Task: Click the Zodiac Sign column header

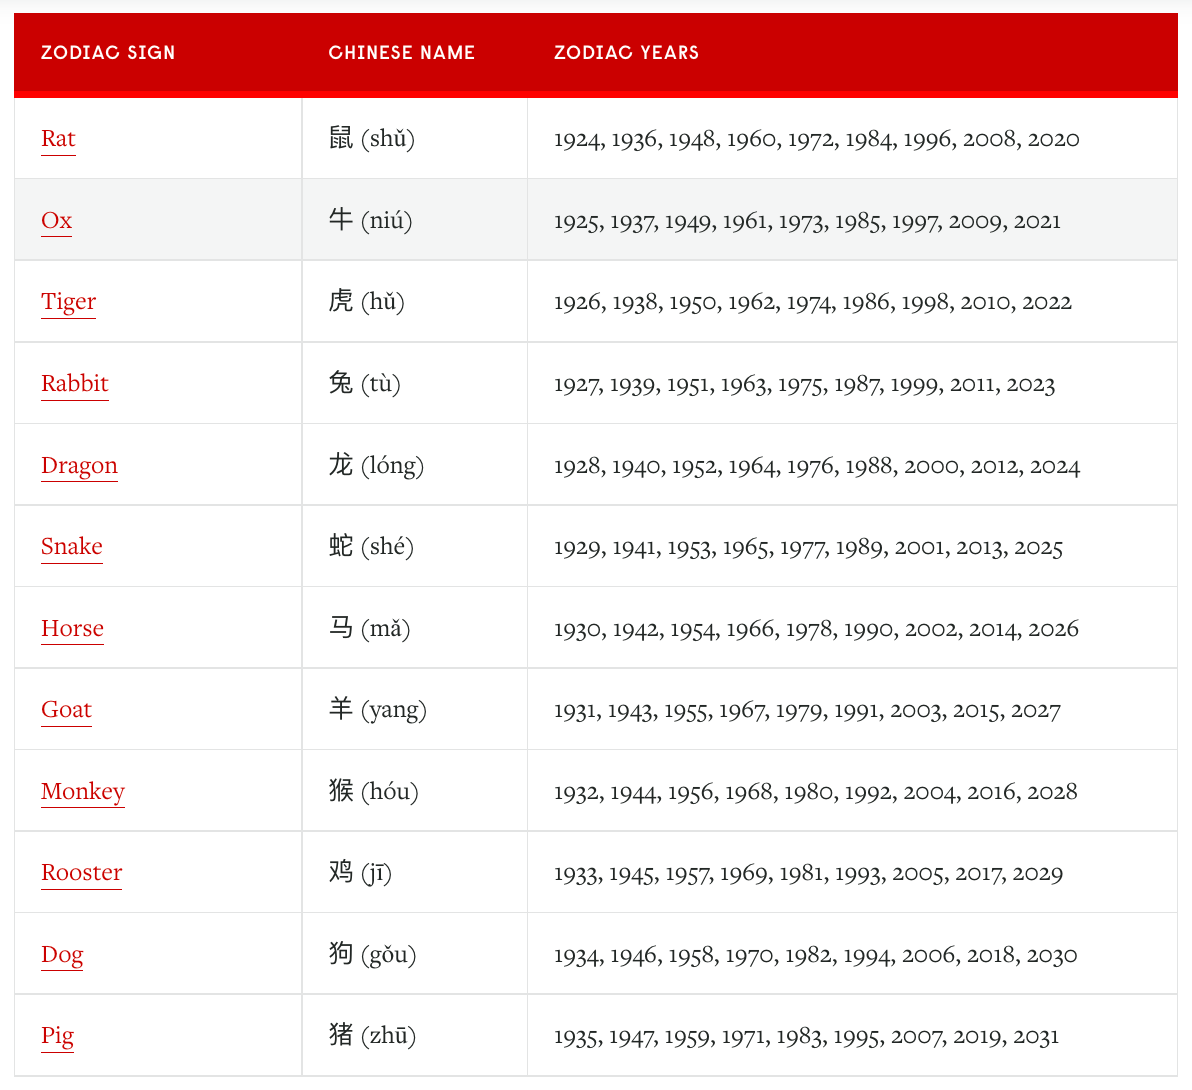Action: (x=108, y=53)
